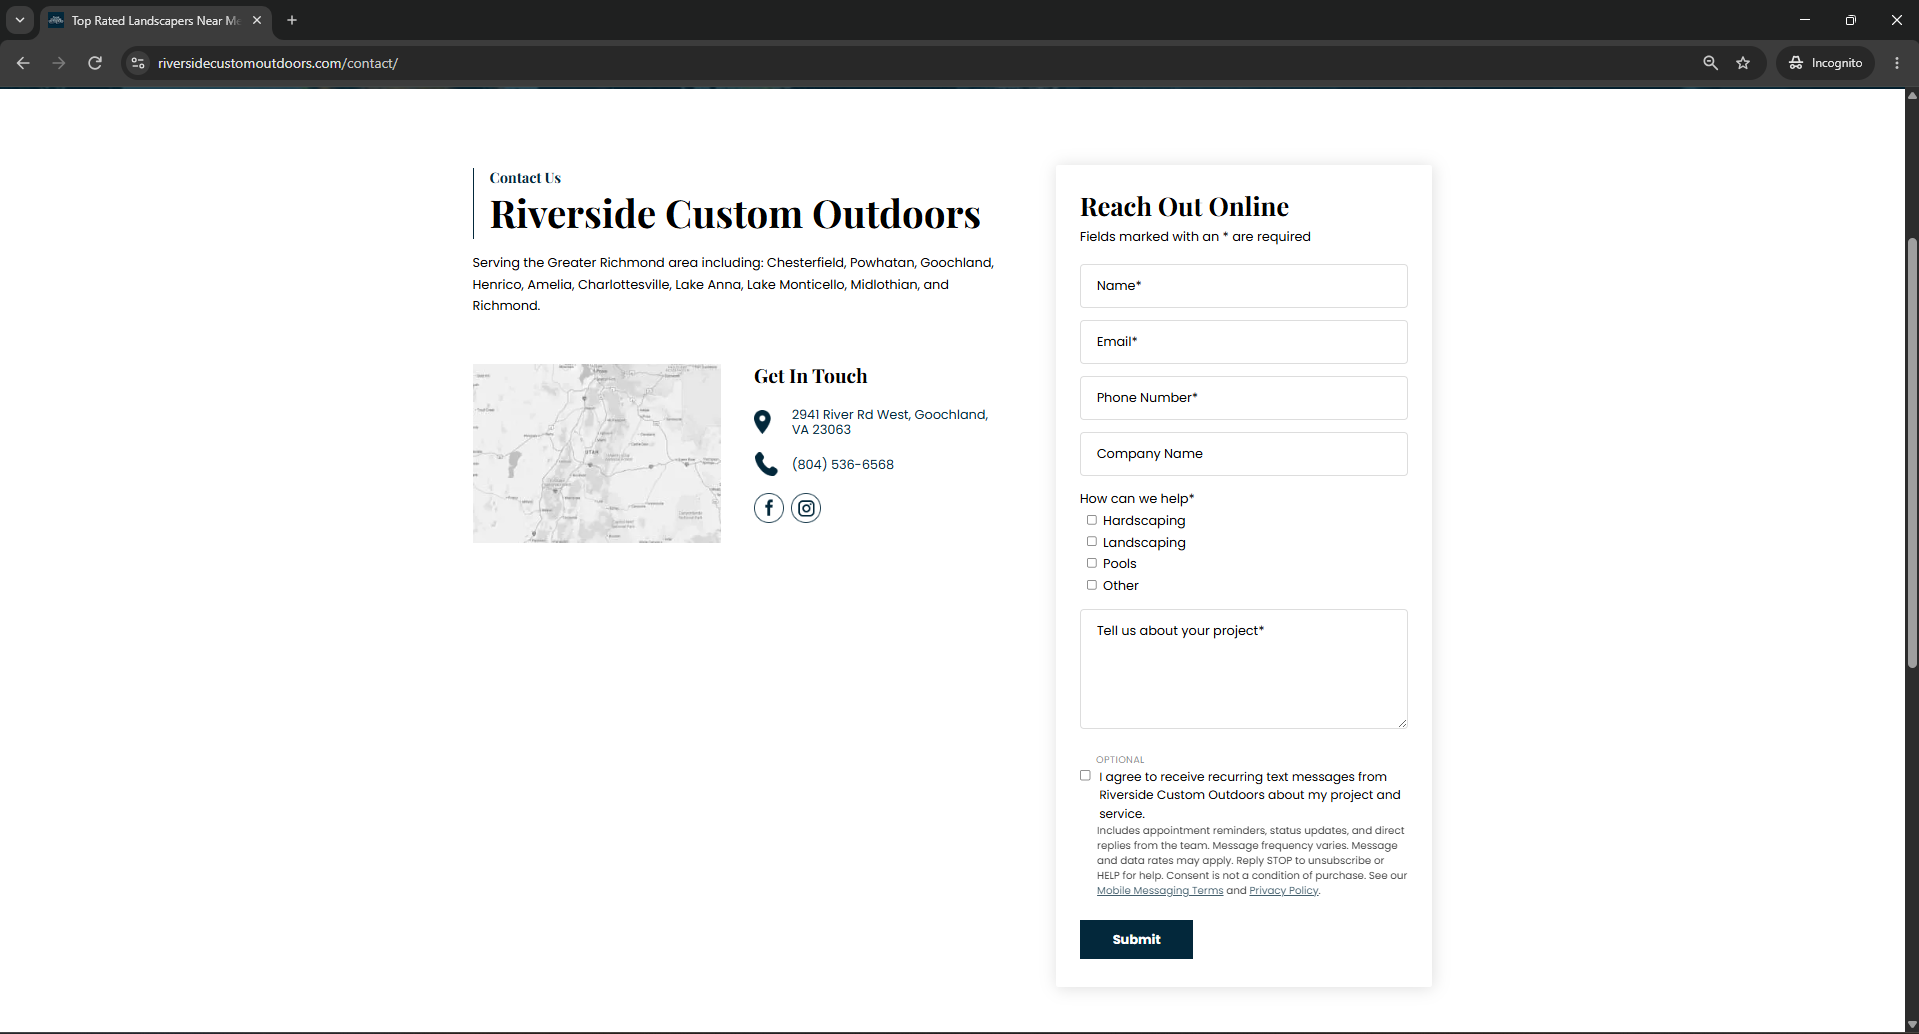Focus the Phone Number field

click(1243, 398)
